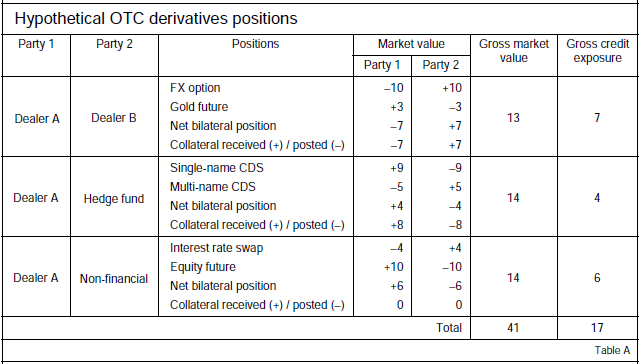Click the 'Positions' column header
The width and height of the screenshot is (640, 364).
[x=256, y=44]
